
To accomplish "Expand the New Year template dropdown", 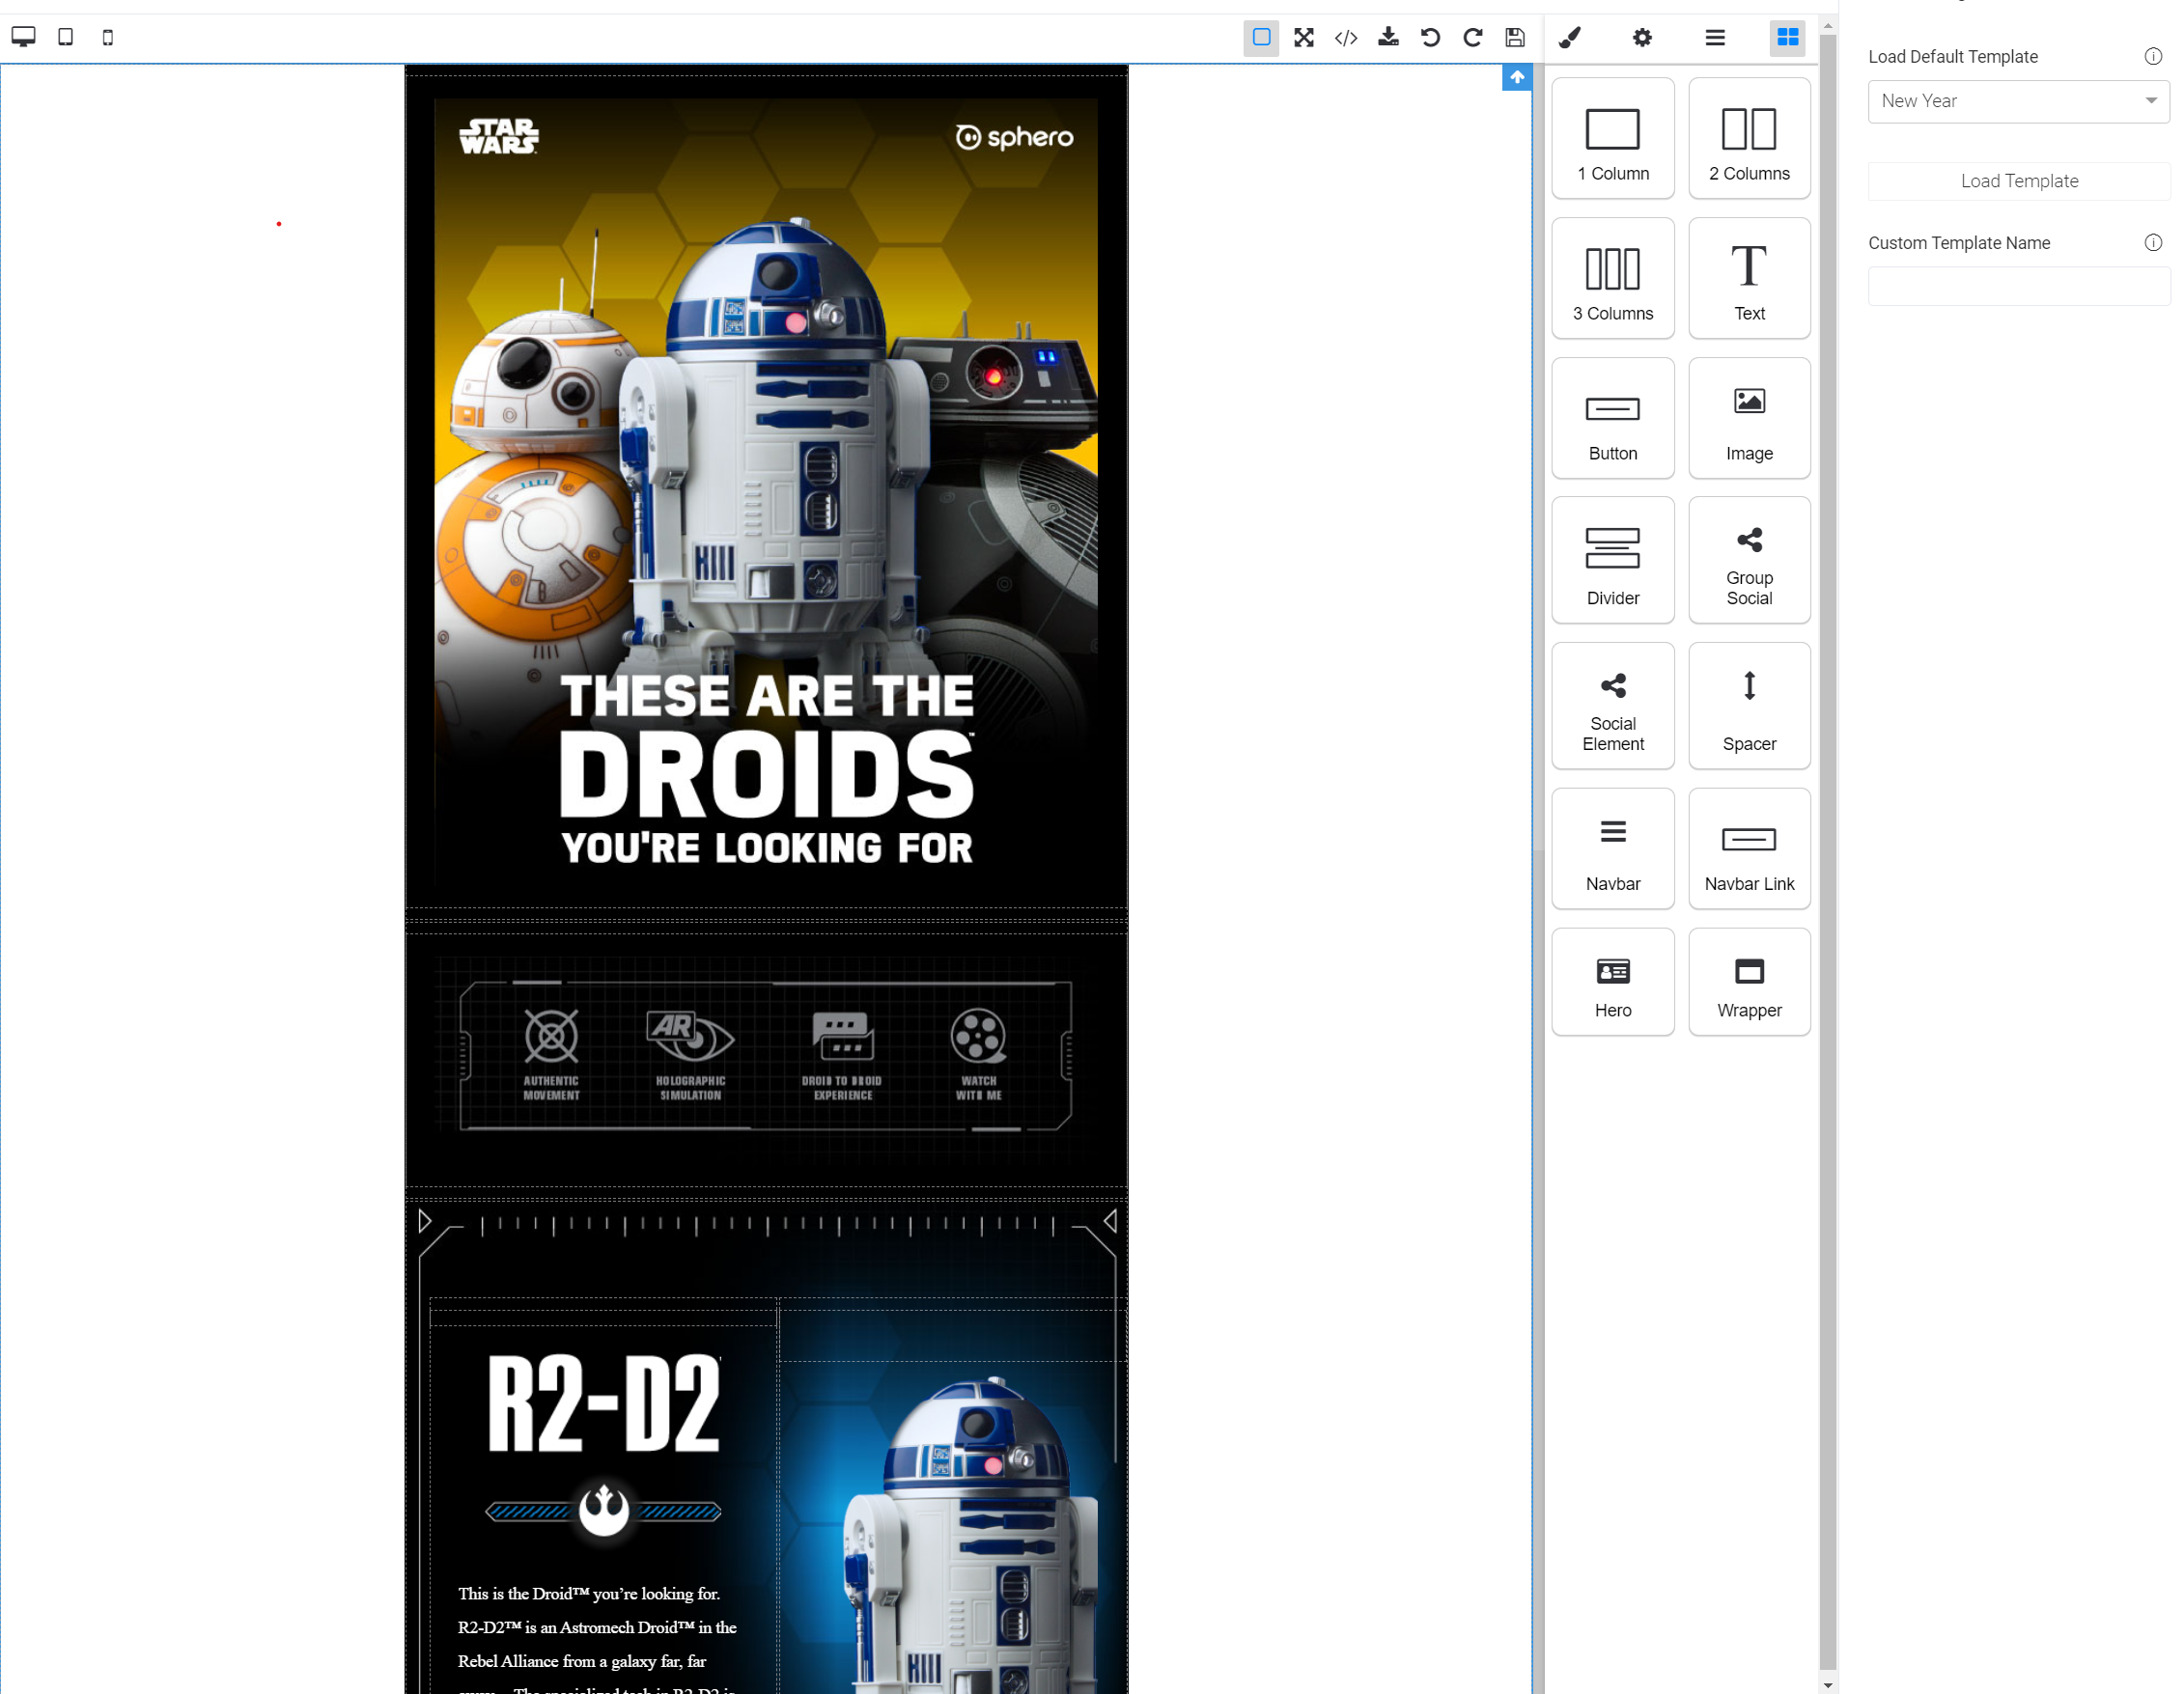I will click(x=2018, y=101).
